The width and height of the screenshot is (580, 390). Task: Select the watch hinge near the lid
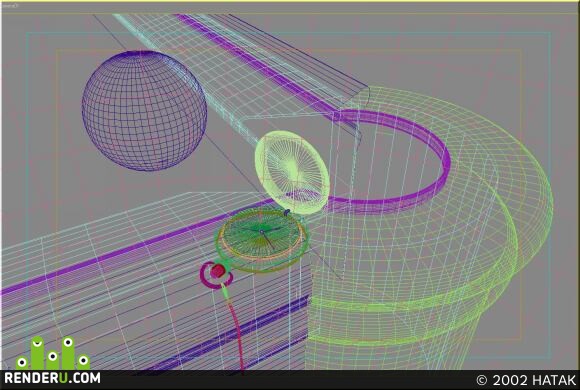[x=287, y=212]
